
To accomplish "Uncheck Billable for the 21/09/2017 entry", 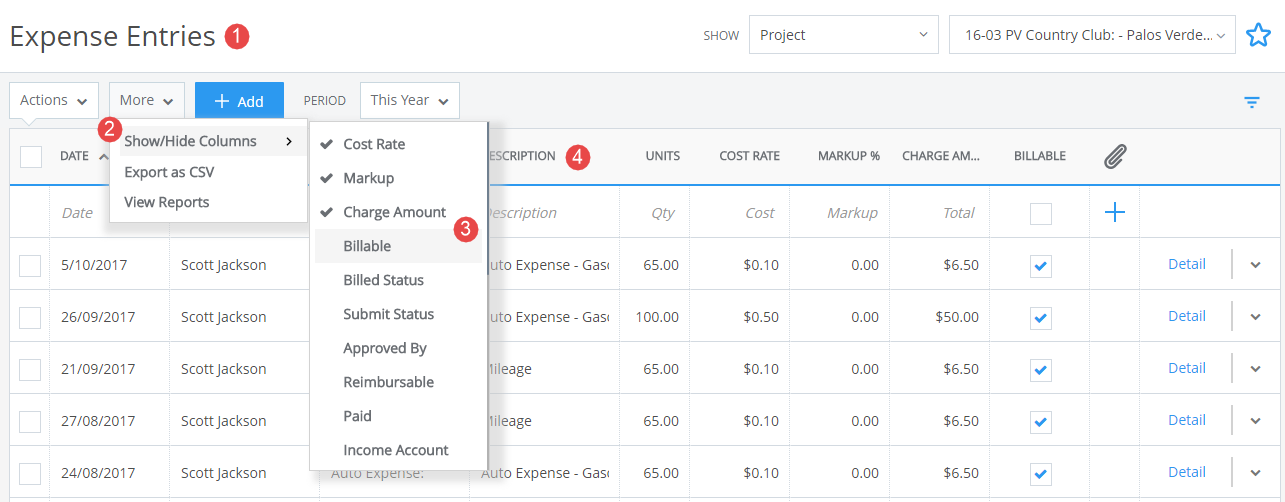I will click(1041, 369).
